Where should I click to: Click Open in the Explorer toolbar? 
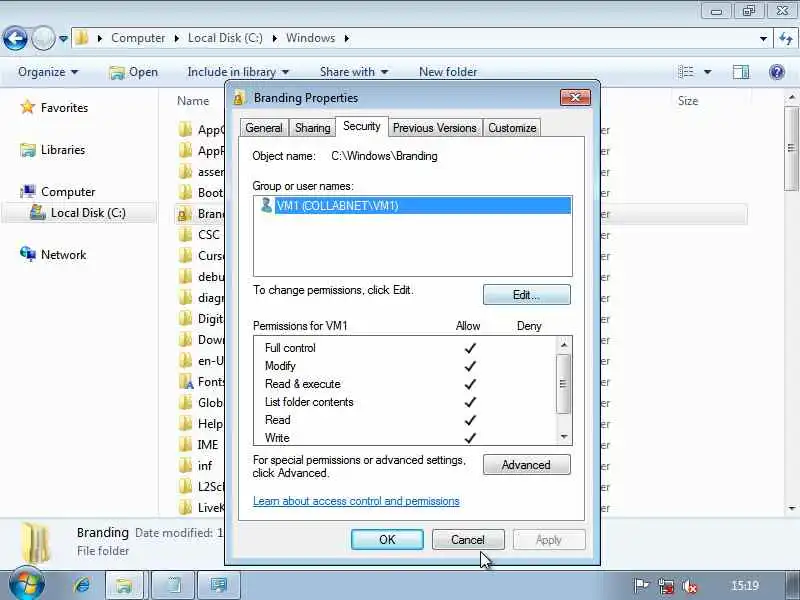click(134, 72)
